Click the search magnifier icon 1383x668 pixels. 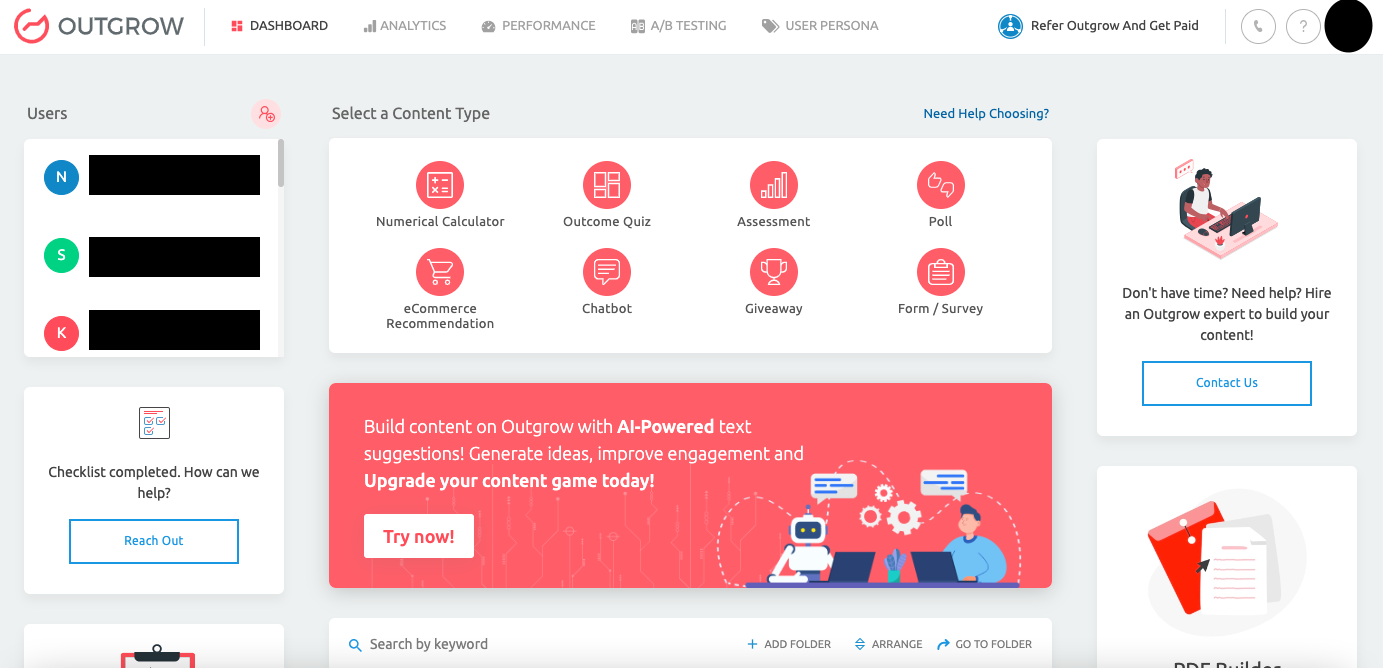[x=355, y=646]
